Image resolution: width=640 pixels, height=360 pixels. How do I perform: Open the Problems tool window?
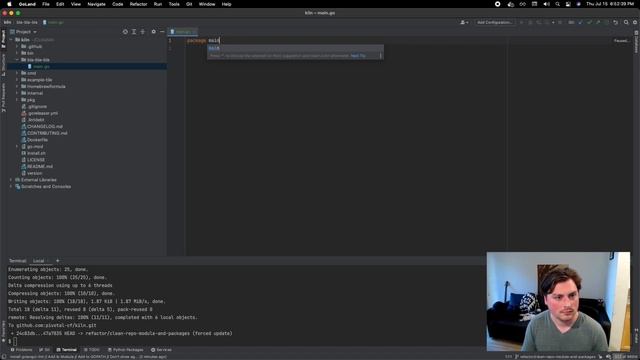(x=21, y=350)
